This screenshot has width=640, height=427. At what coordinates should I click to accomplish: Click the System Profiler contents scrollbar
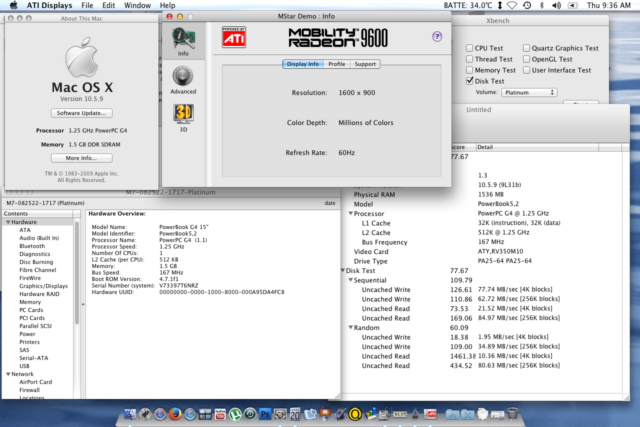coord(77,273)
